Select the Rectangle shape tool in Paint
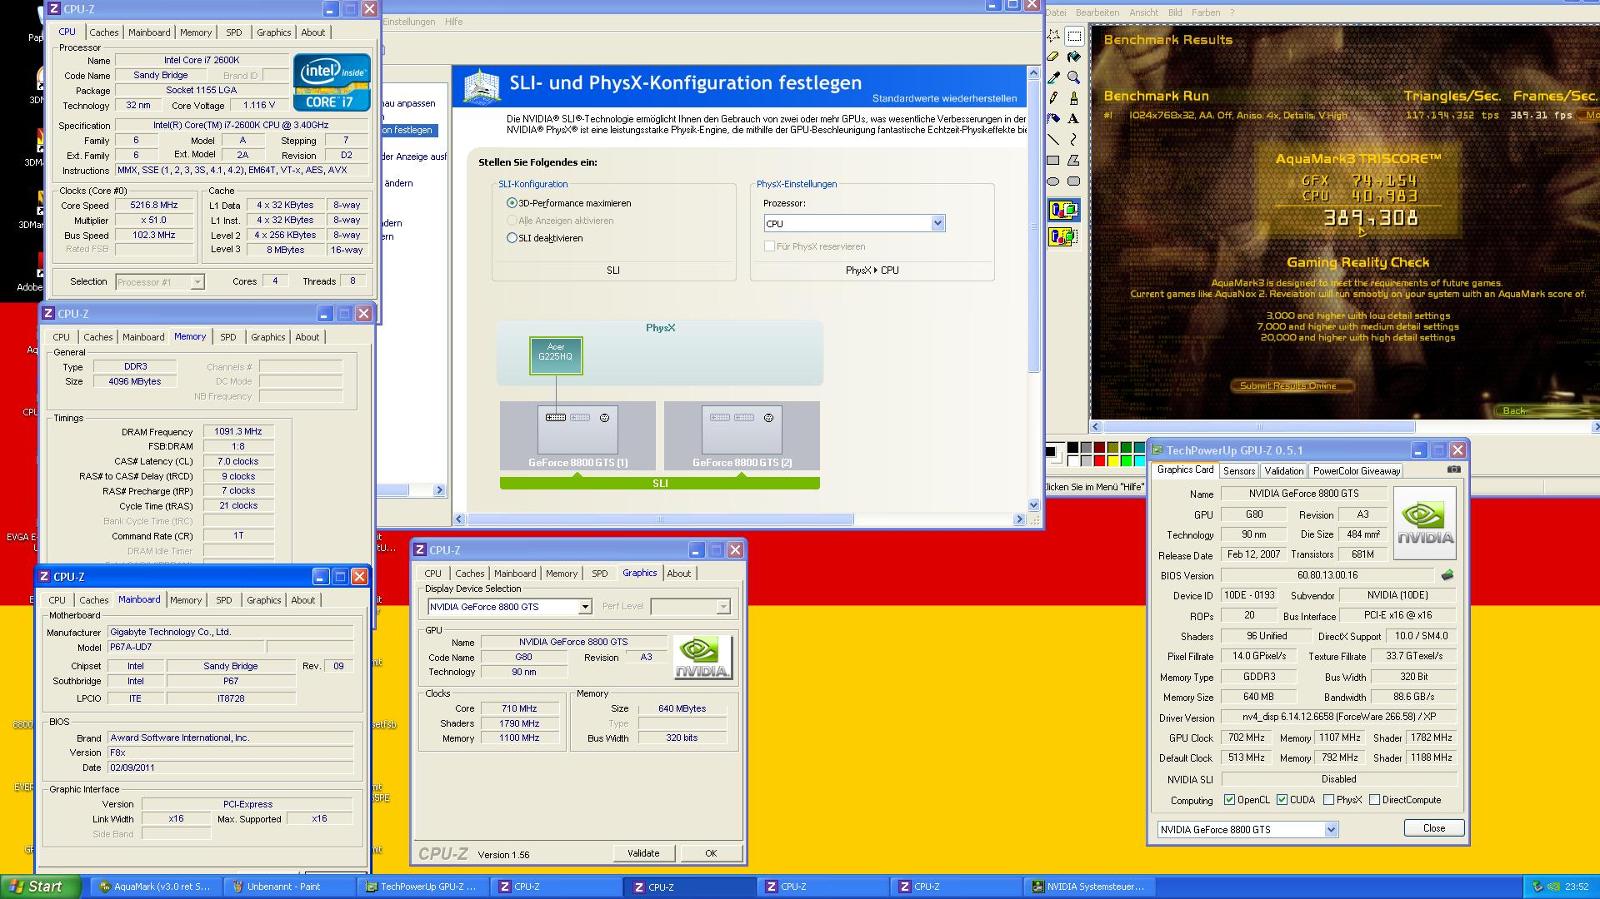Screen dimensions: 1600x899 point(1053,160)
